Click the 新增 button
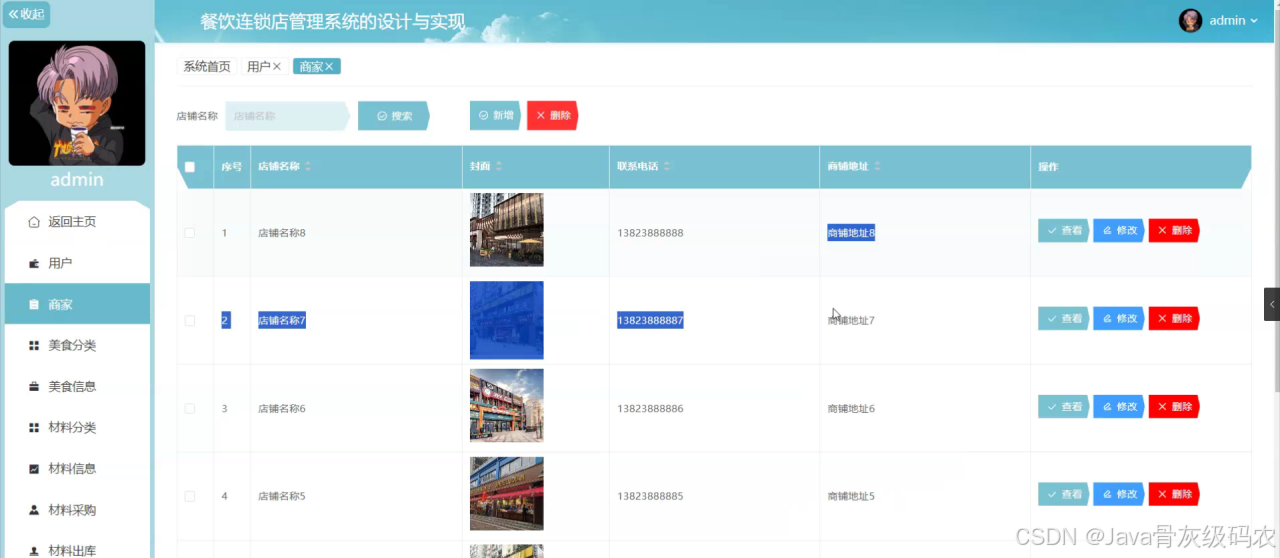 click(496, 116)
